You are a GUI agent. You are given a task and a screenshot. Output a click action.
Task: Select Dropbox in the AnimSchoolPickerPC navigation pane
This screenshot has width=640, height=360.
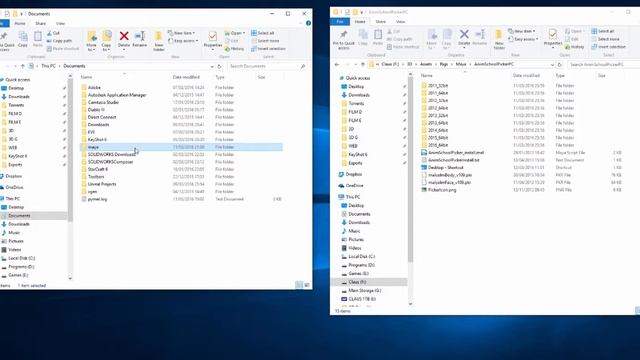[353, 174]
